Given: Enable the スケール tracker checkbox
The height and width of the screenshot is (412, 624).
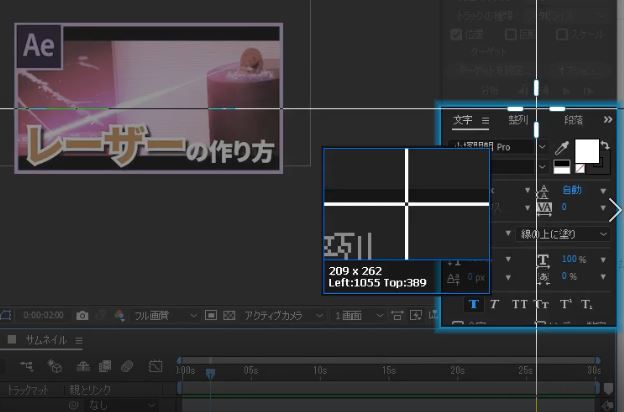Looking at the screenshot, I should click(x=562, y=34).
